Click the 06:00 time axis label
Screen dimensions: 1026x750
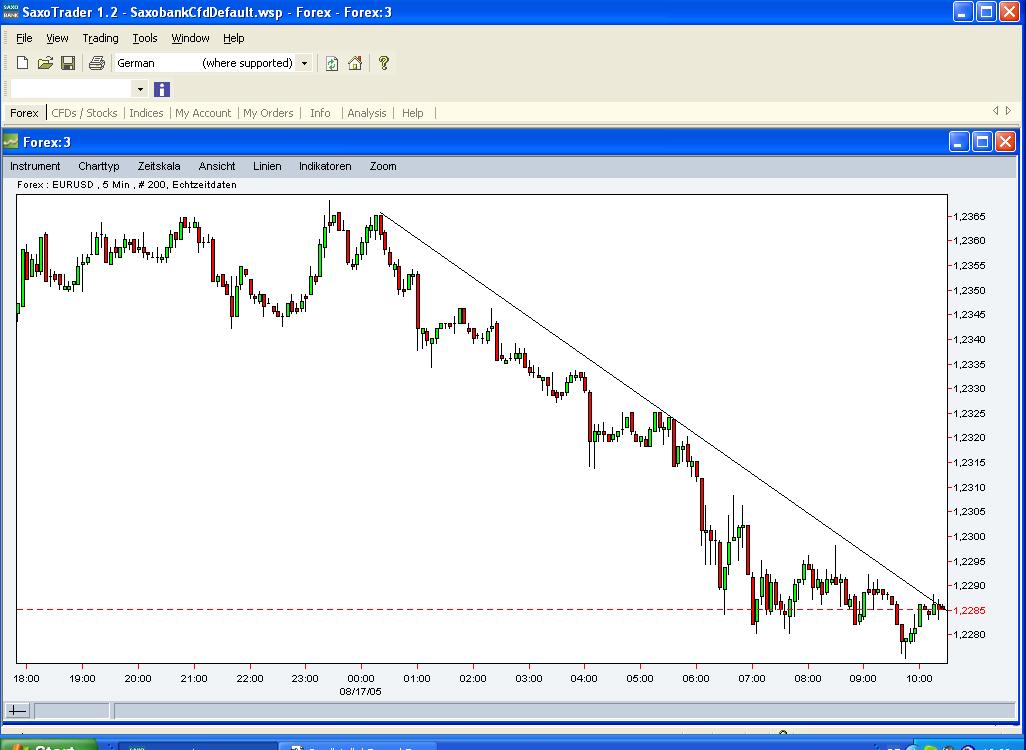tap(696, 679)
